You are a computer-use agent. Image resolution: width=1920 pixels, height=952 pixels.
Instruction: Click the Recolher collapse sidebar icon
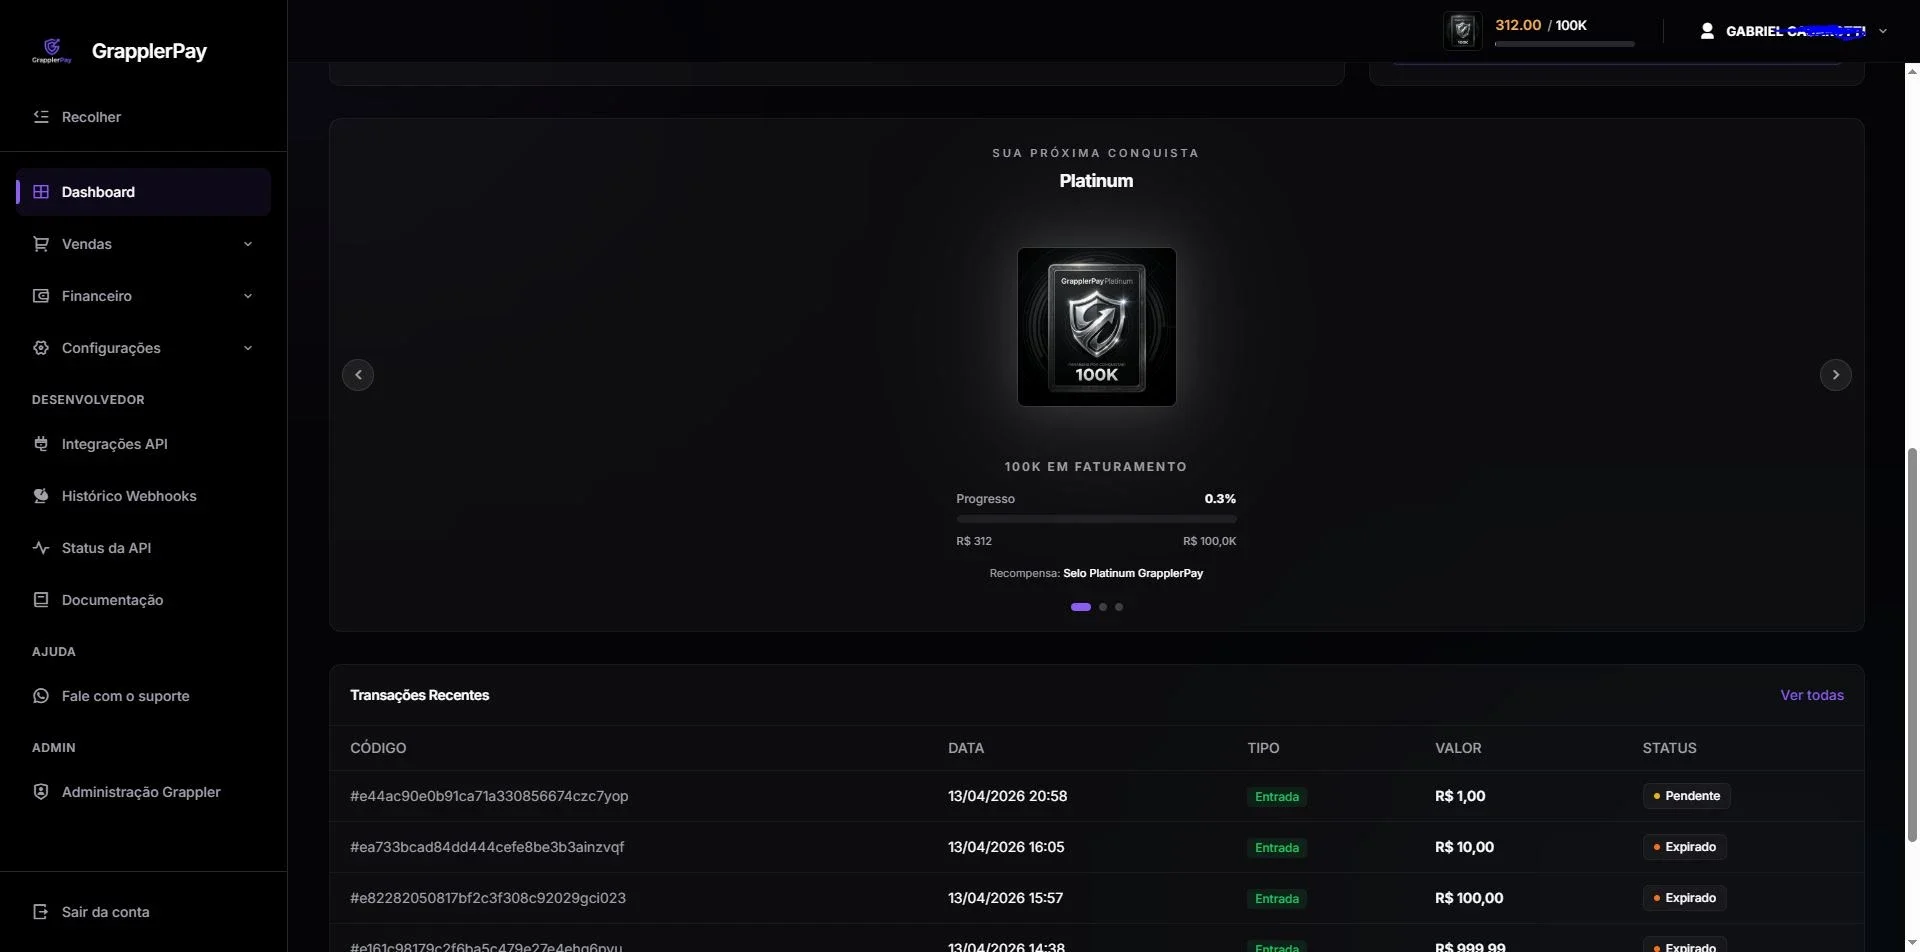click(41, 117)
